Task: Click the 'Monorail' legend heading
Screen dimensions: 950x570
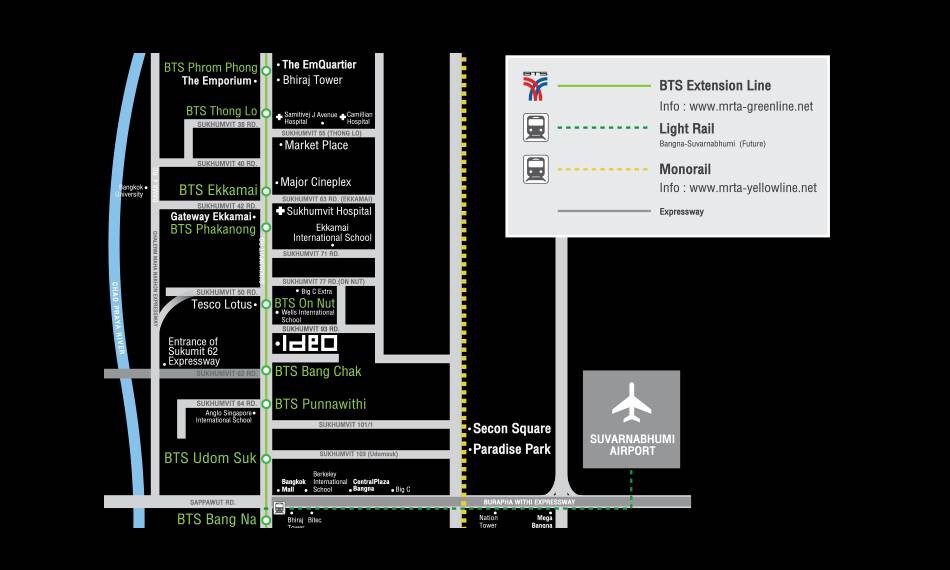Action: point(685,169)
